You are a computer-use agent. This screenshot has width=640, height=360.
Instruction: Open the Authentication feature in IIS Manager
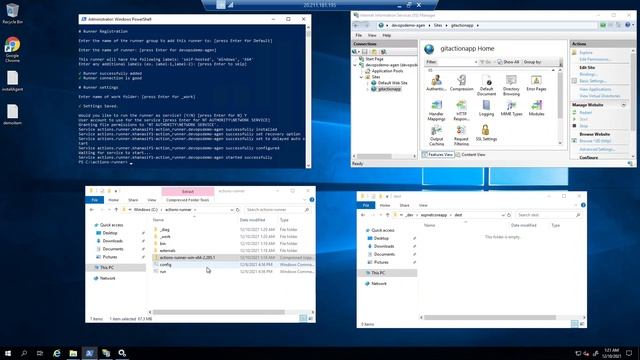coord(436,83)
